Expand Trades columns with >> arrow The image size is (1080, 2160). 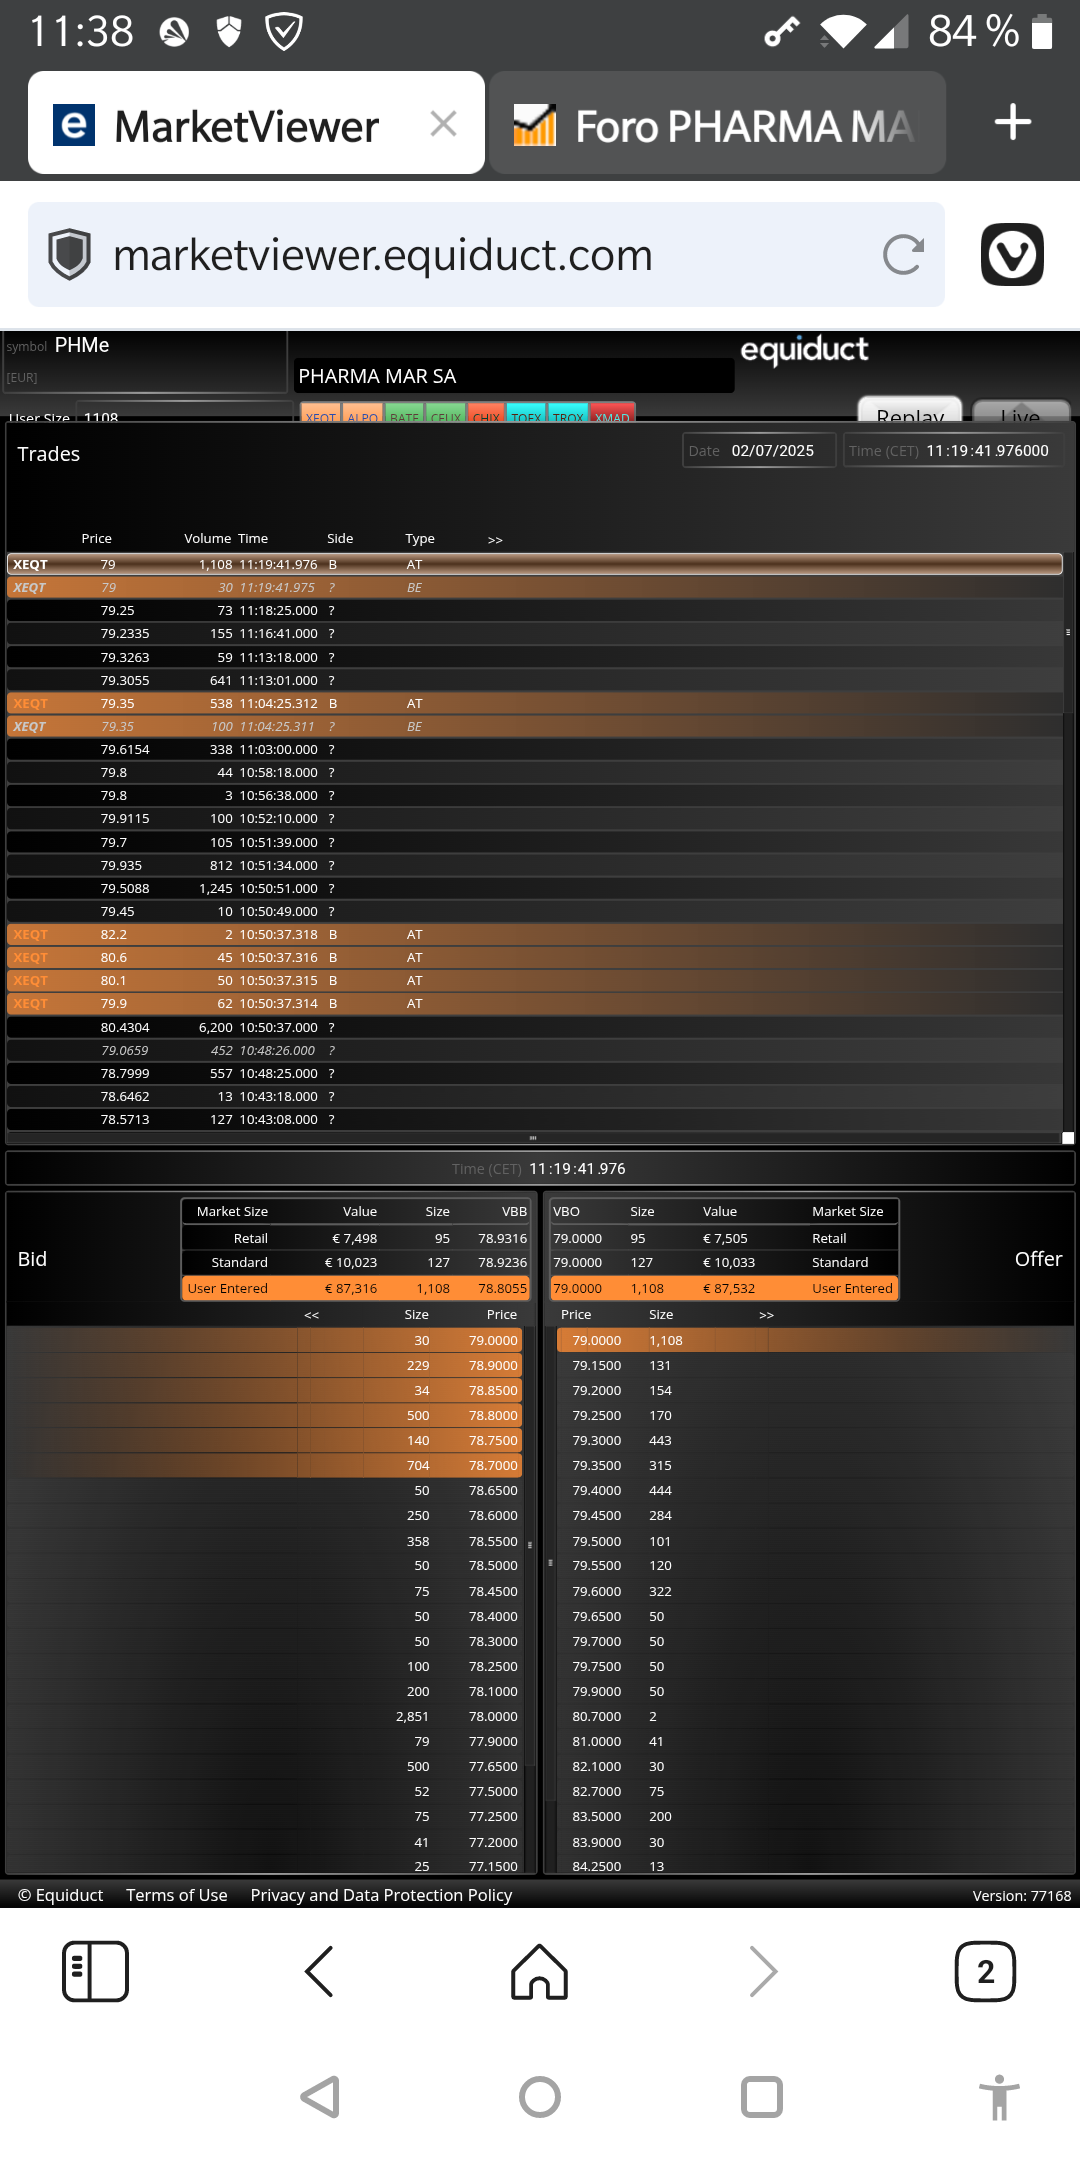[x=495, y=540]
